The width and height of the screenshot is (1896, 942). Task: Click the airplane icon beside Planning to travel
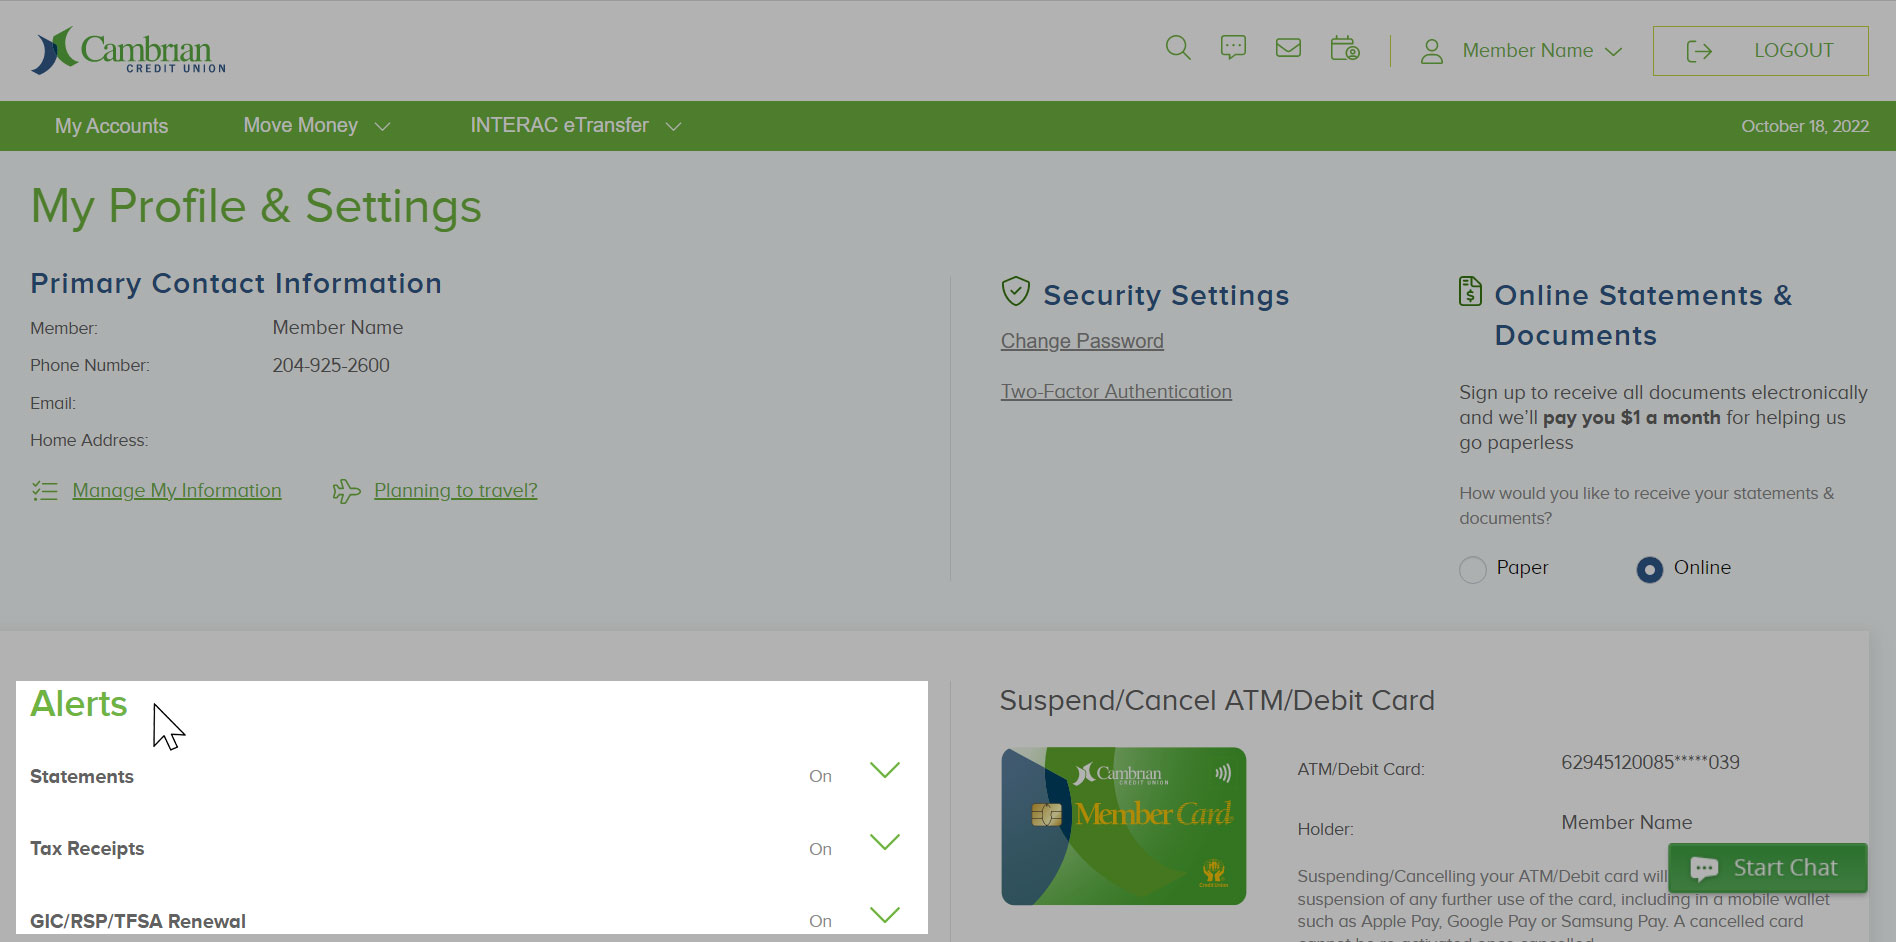pyautogui.click(x=346, y=490)
